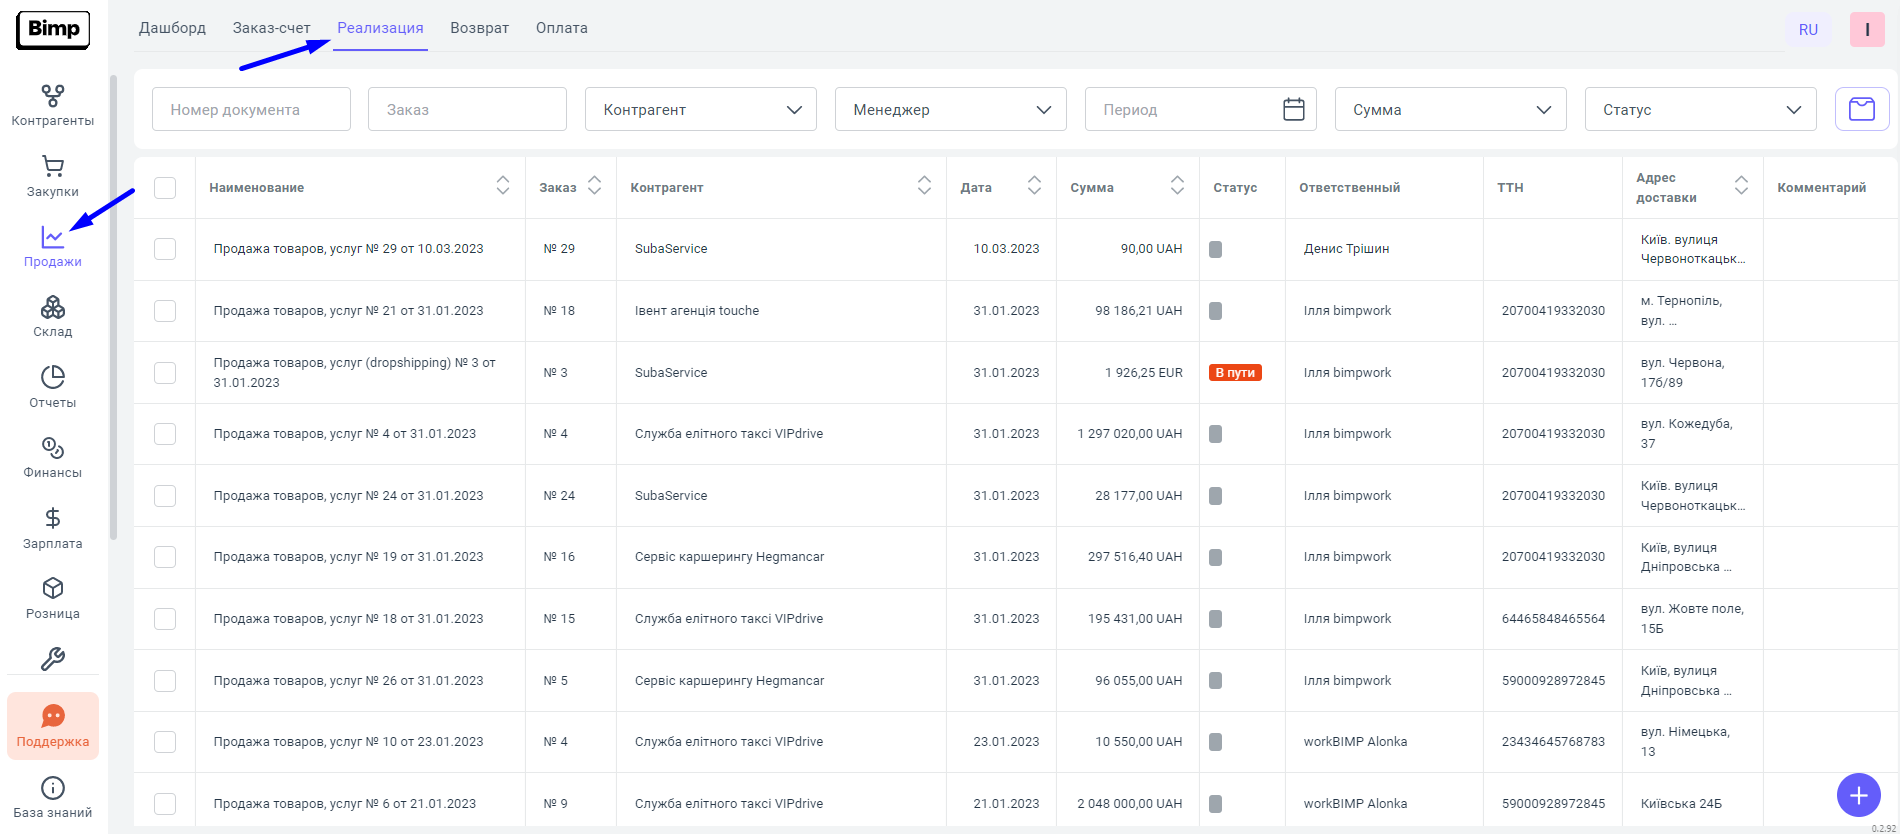Open the Статус filter dropdown
This screenshot has width=1900, height=834.
1700,109
